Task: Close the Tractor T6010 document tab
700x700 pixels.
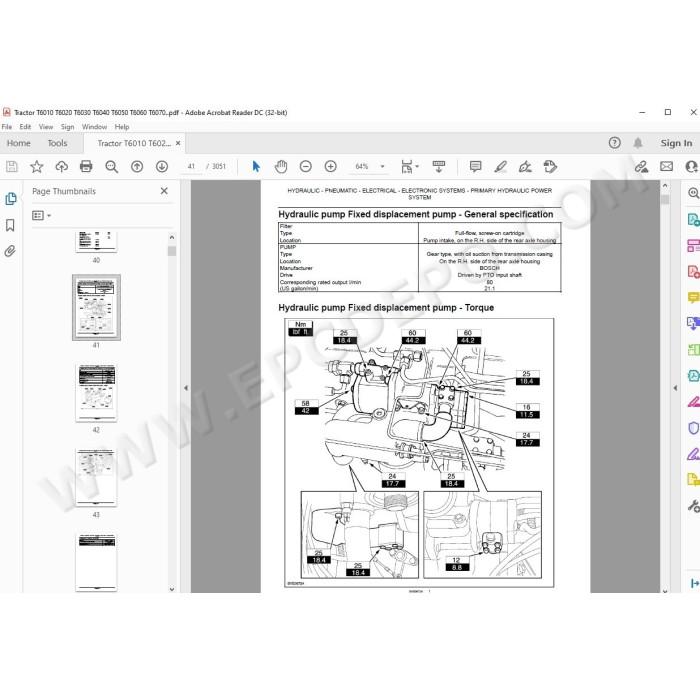Action: point(178,143)
